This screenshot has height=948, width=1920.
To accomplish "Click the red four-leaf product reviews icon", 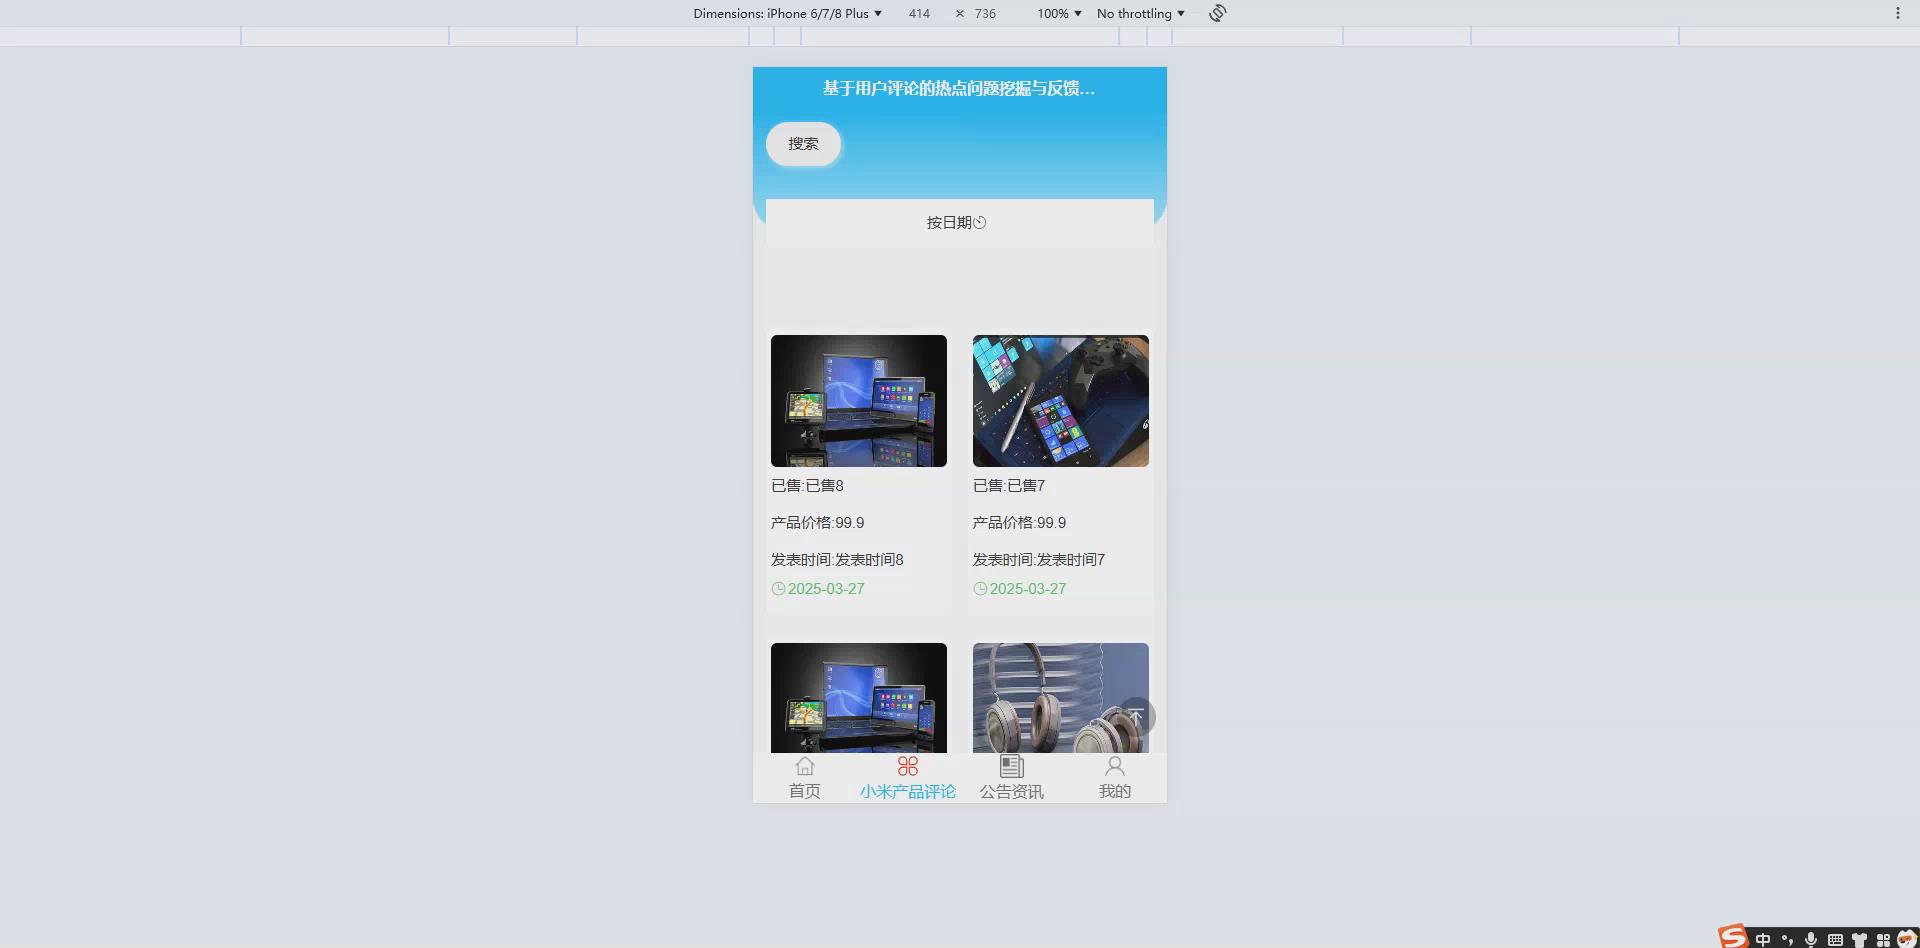I will 908,767.
